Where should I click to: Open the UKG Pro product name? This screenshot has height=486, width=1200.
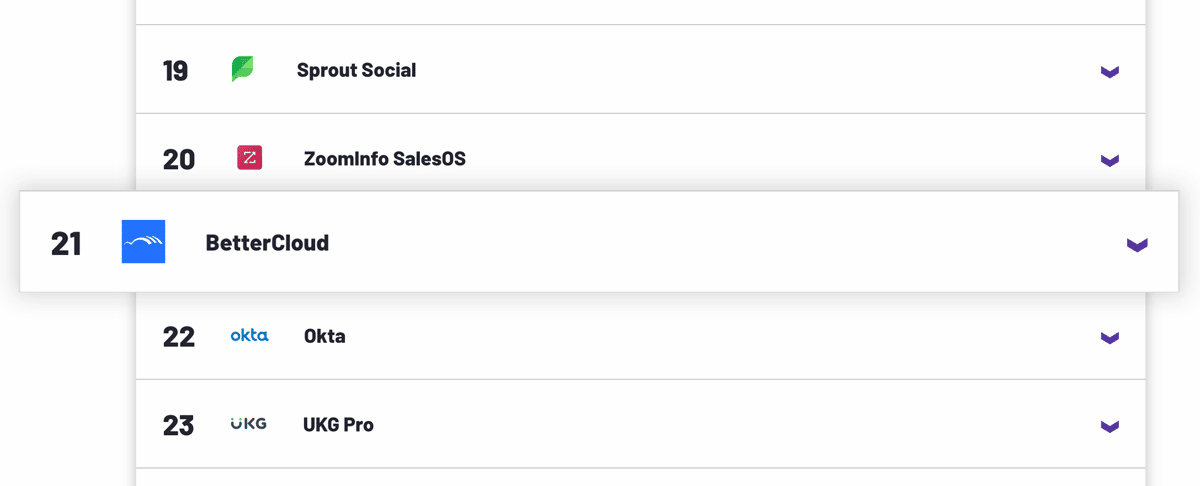tap(338, 425)
